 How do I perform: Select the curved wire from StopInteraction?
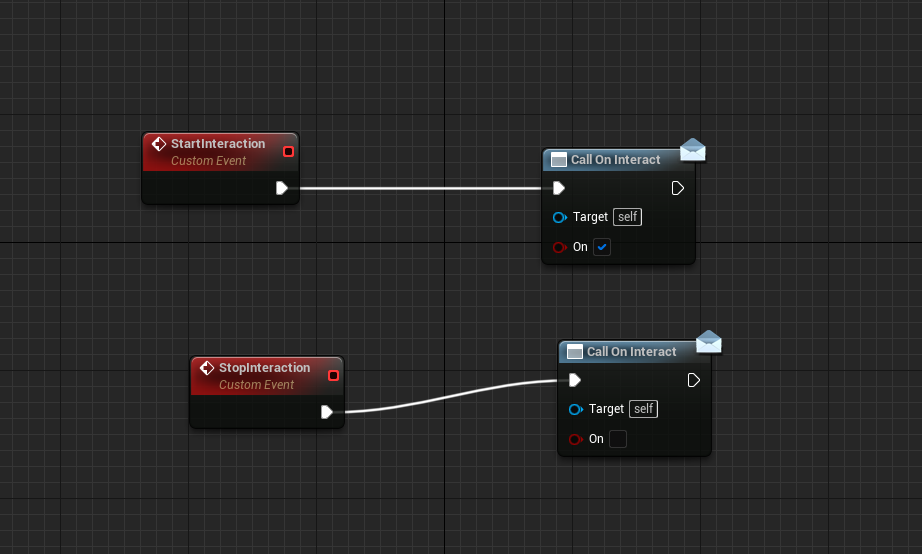pos(447,397)
